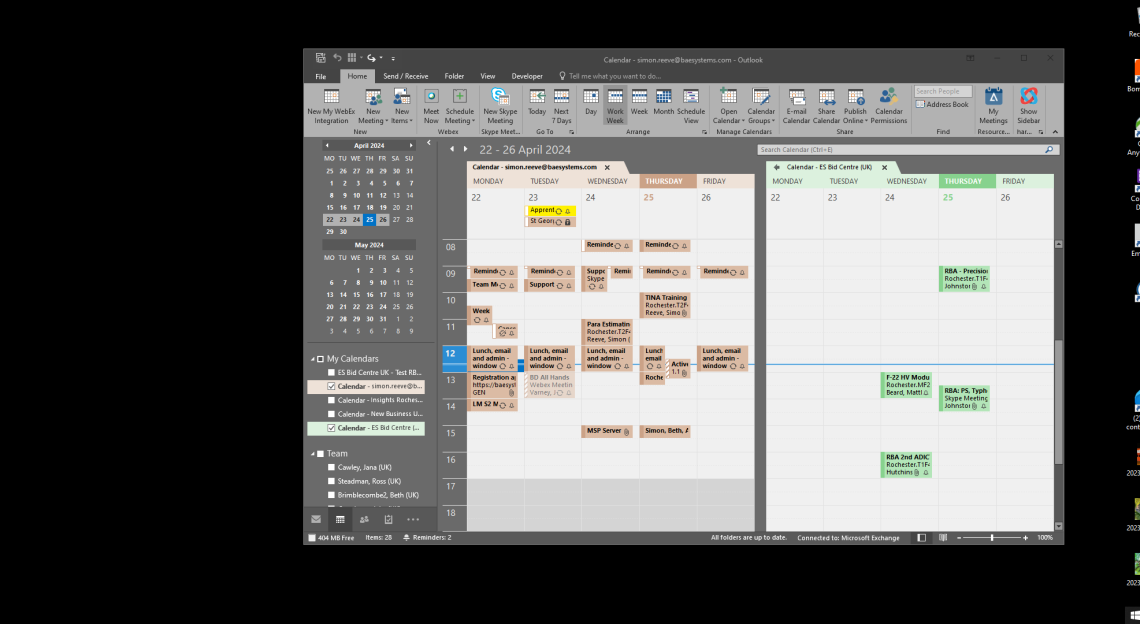
Task: Open the Schedule View layout
Action: (691, 106)
